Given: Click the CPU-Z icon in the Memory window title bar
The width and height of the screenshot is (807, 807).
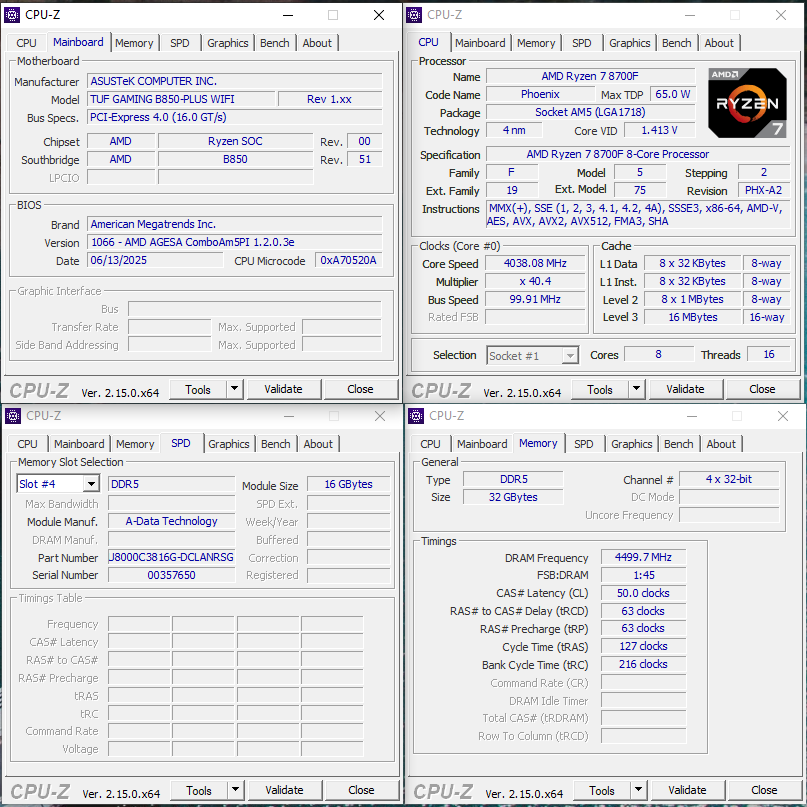Looking at the screenshot, I should 415,415.
